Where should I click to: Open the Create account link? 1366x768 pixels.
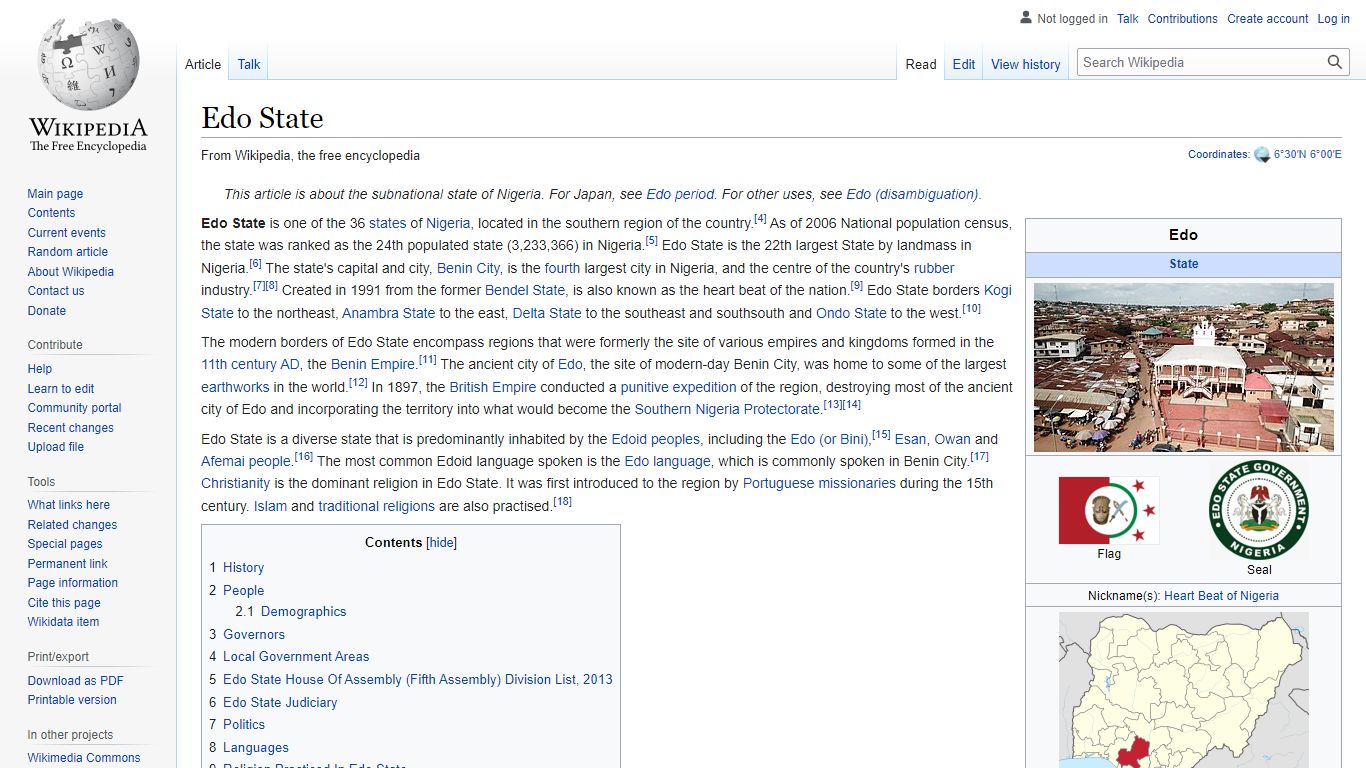coord(1267,19)
